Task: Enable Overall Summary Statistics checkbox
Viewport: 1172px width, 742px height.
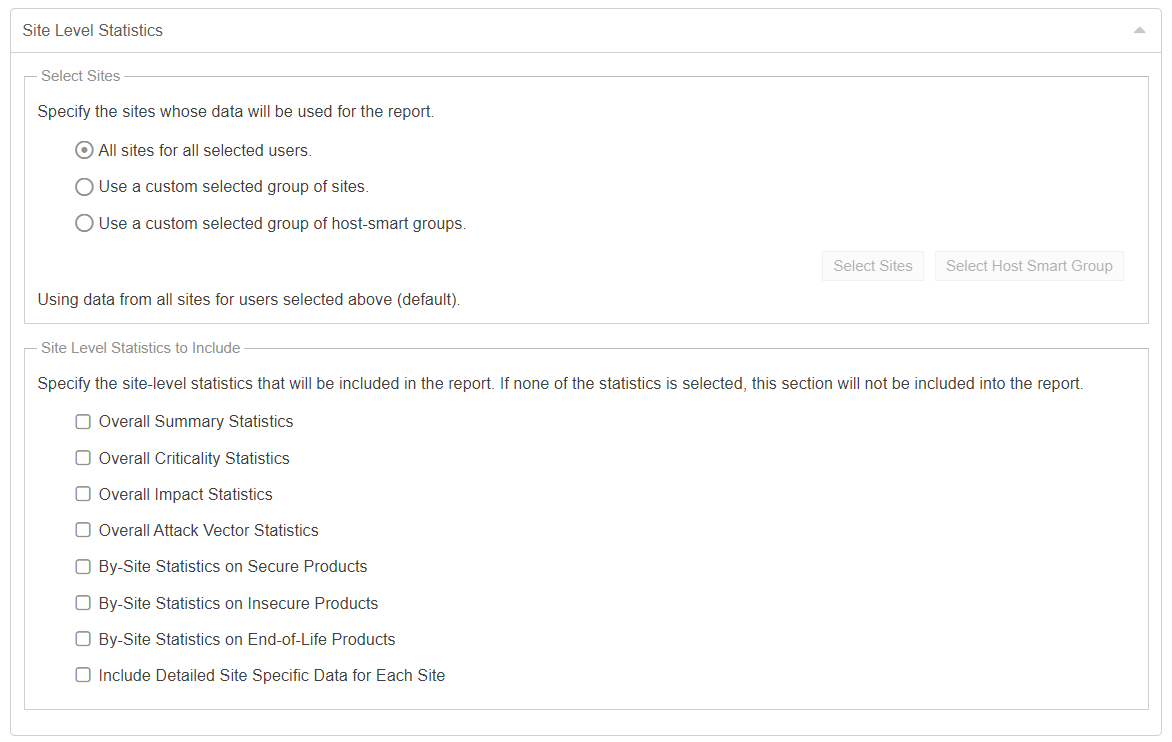Action: pos(83,422)
